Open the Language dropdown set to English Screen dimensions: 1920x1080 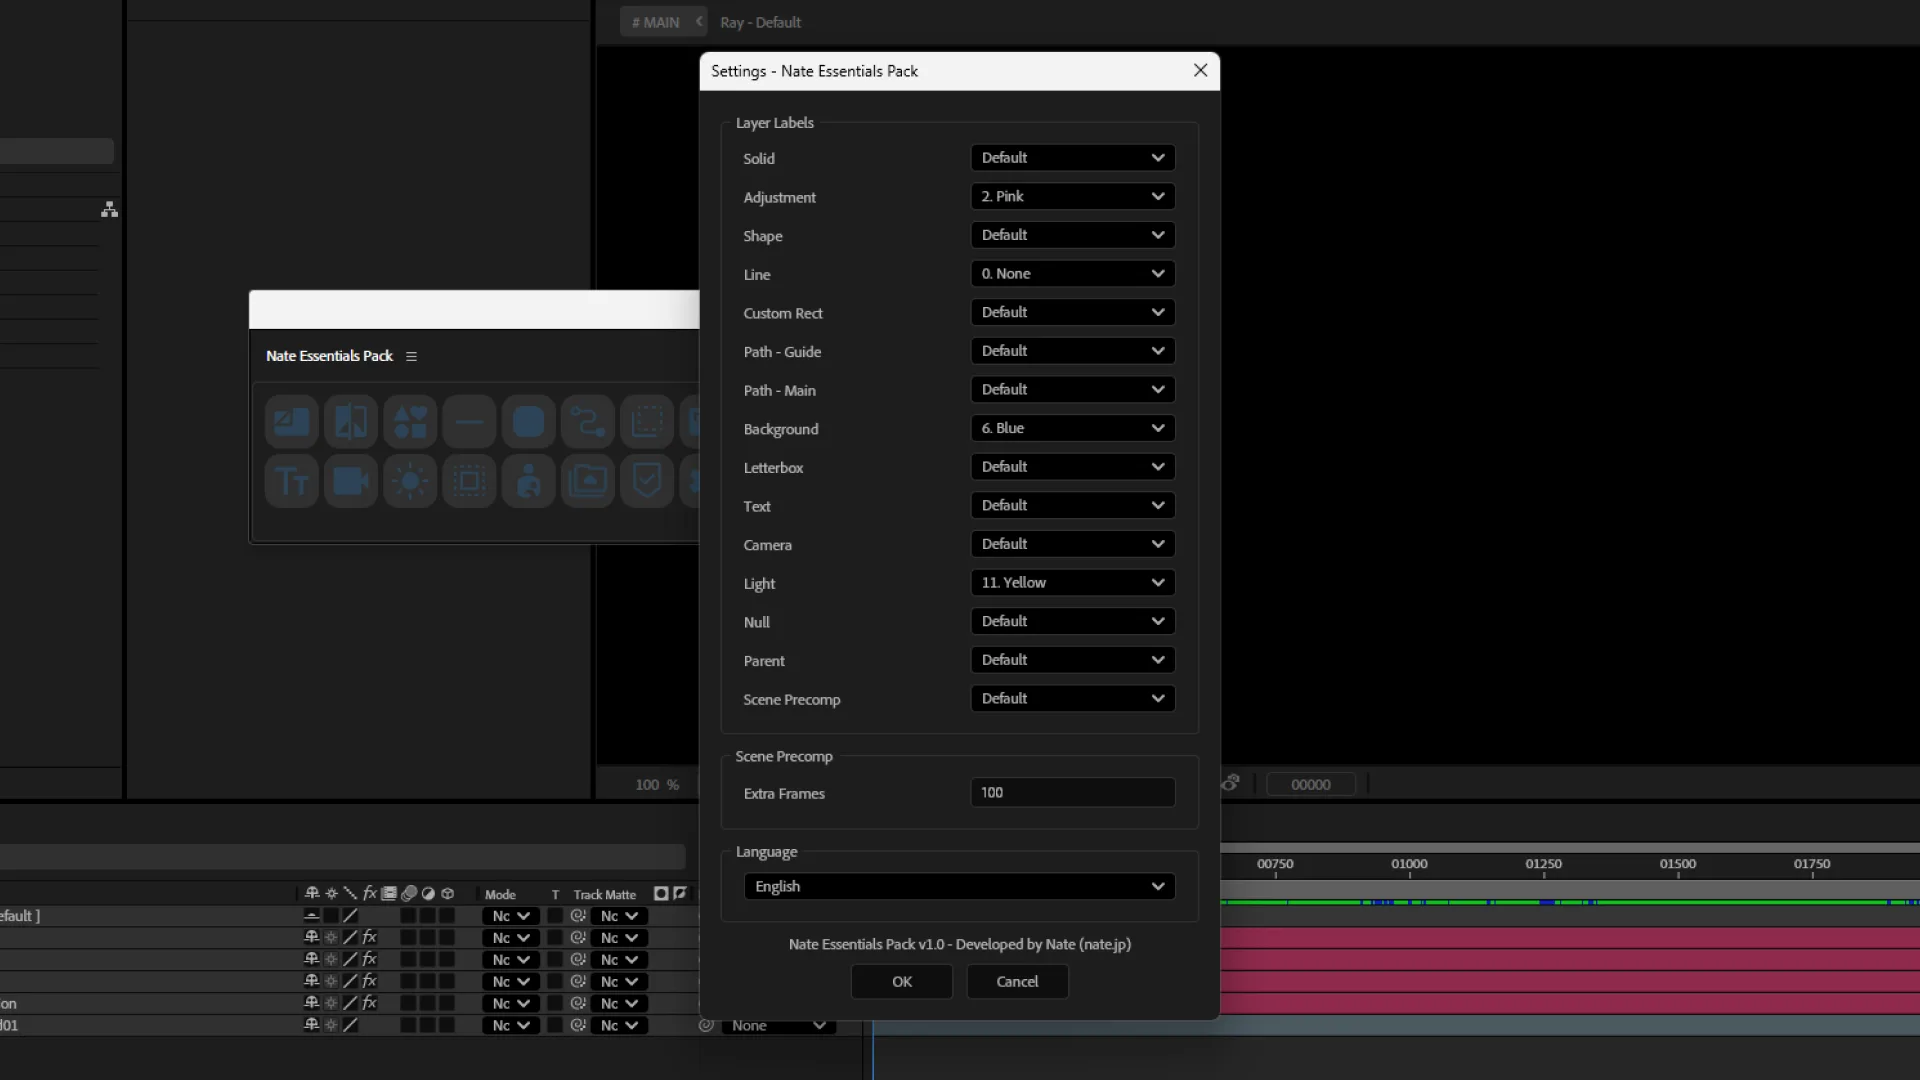pyautogui.click(x=958, y=886)
